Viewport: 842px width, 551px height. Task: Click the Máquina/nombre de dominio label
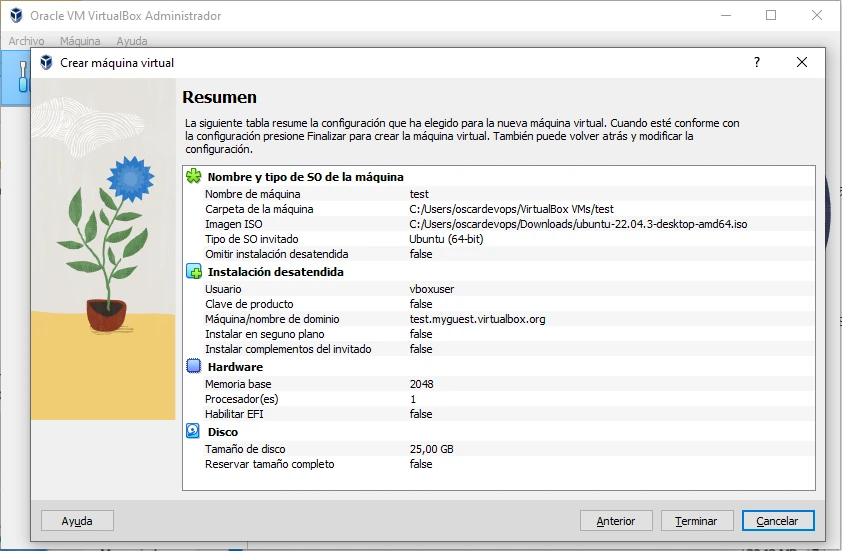[272, 319]
